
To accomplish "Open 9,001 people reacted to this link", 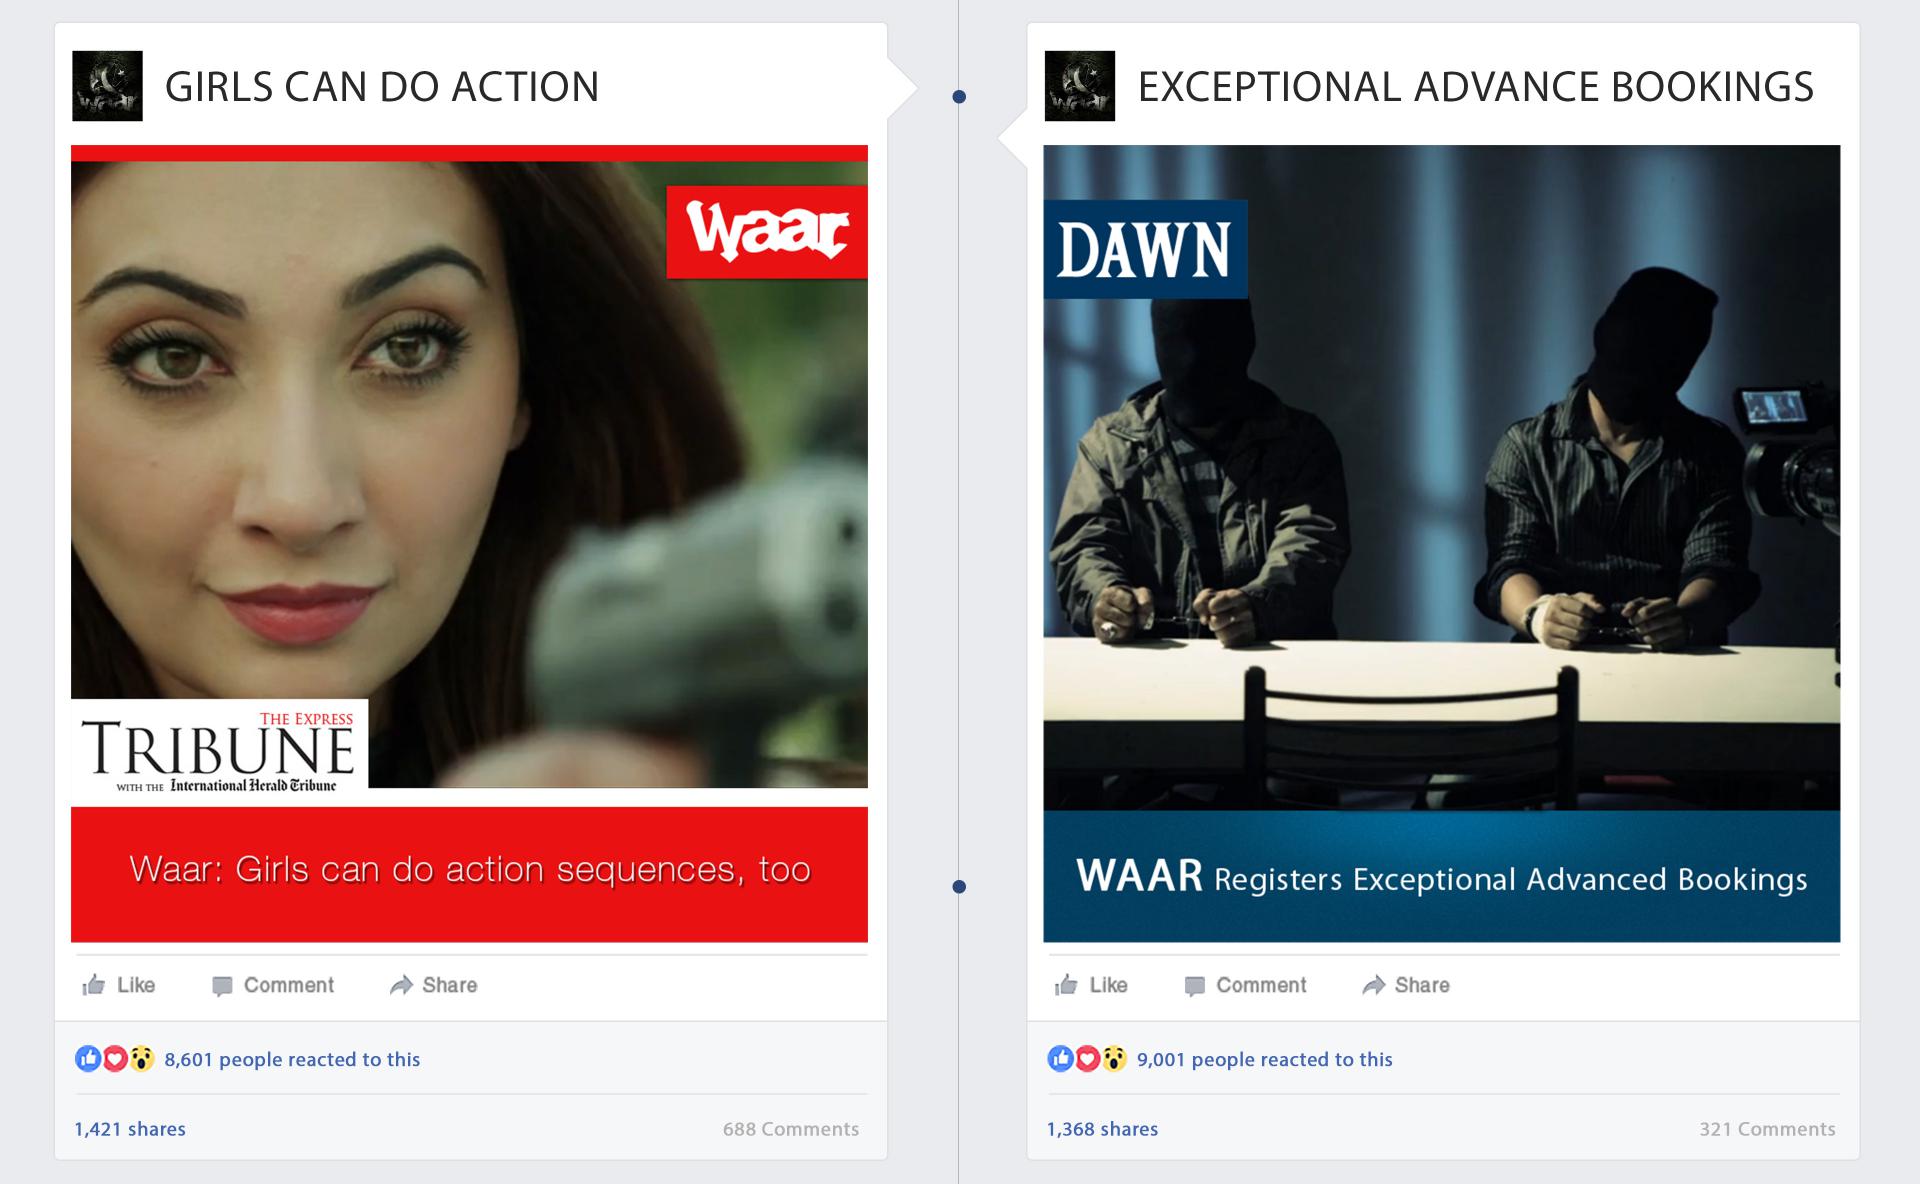I will click(x=1264, y=1059).
